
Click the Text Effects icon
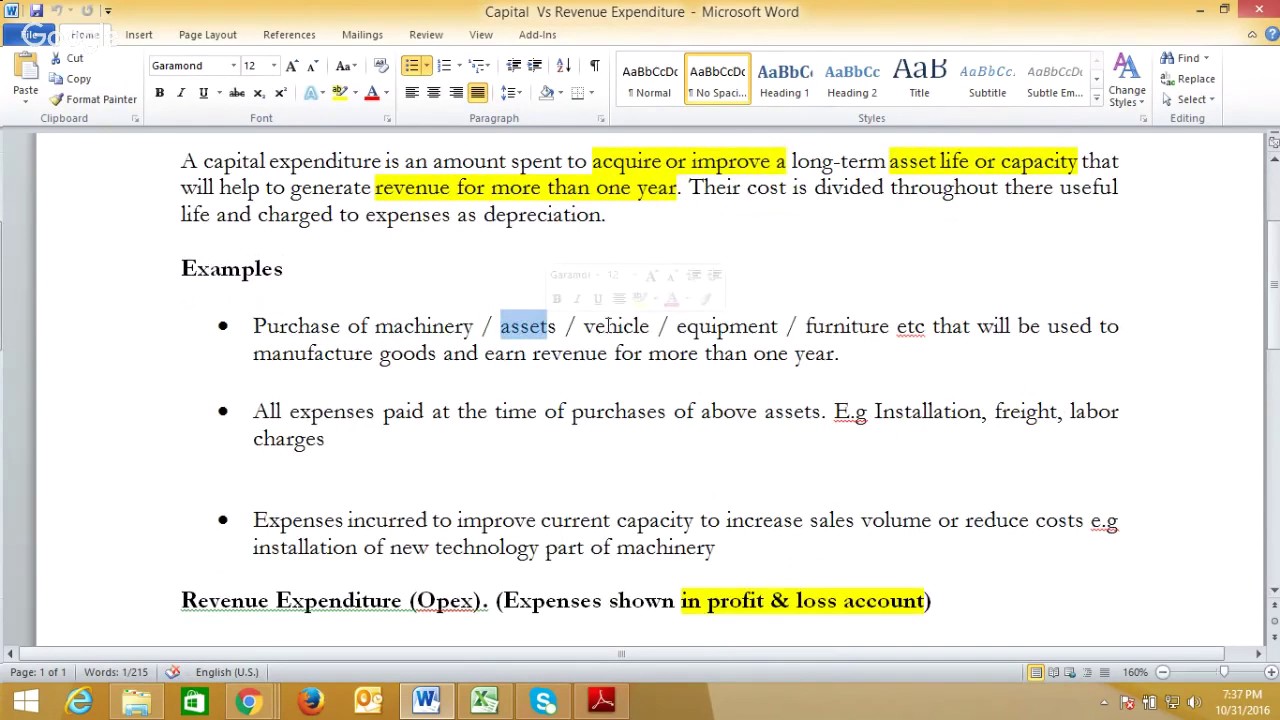pyautogui.click(x=311, y=93)
